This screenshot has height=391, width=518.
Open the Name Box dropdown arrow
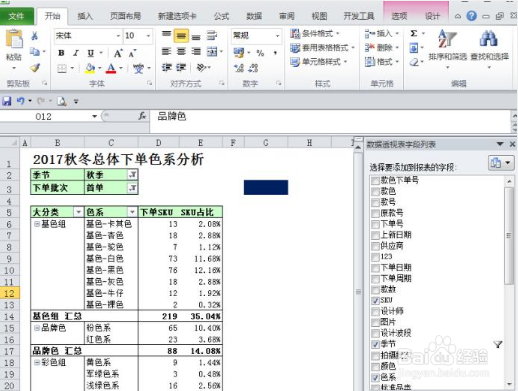pos(94,116)
